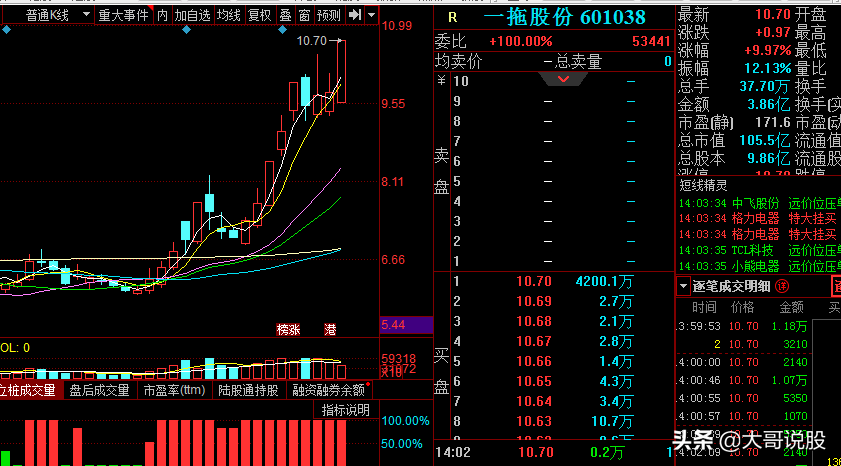Add stock via 加自选 button
This screenshot has width=841, height=466.
pos(193,15)
